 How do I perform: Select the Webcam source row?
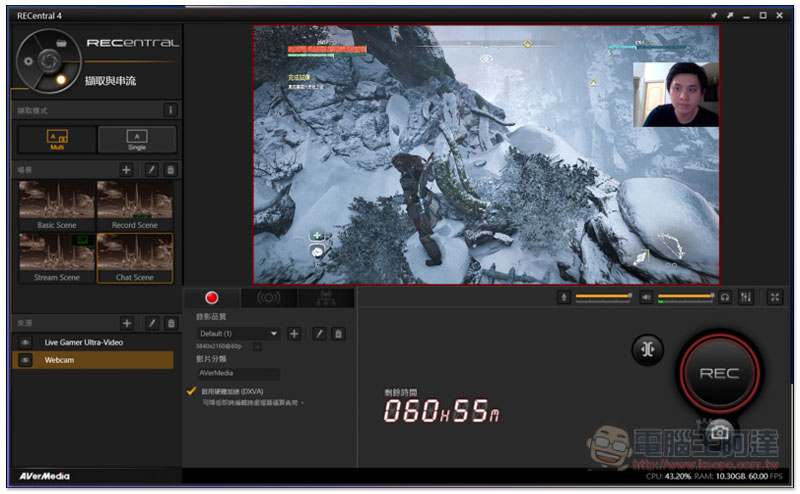(x=93, y=360)
